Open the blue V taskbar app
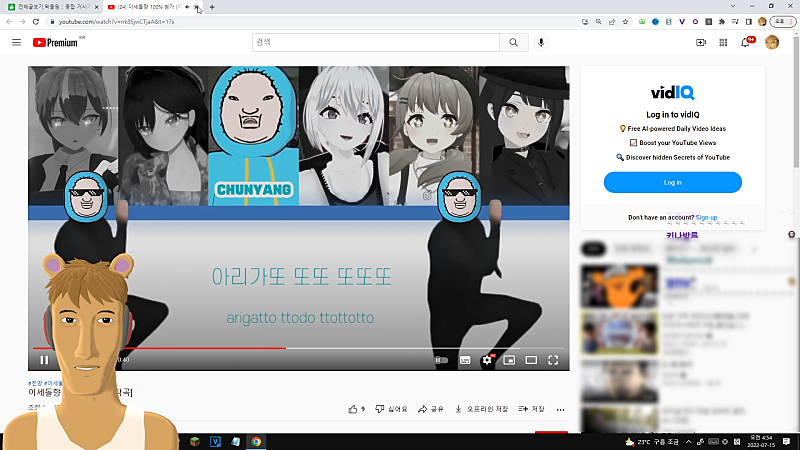Image resolution: width=800 pixels, height=450 pixels. pyautogui.click(x=215, y=442)
